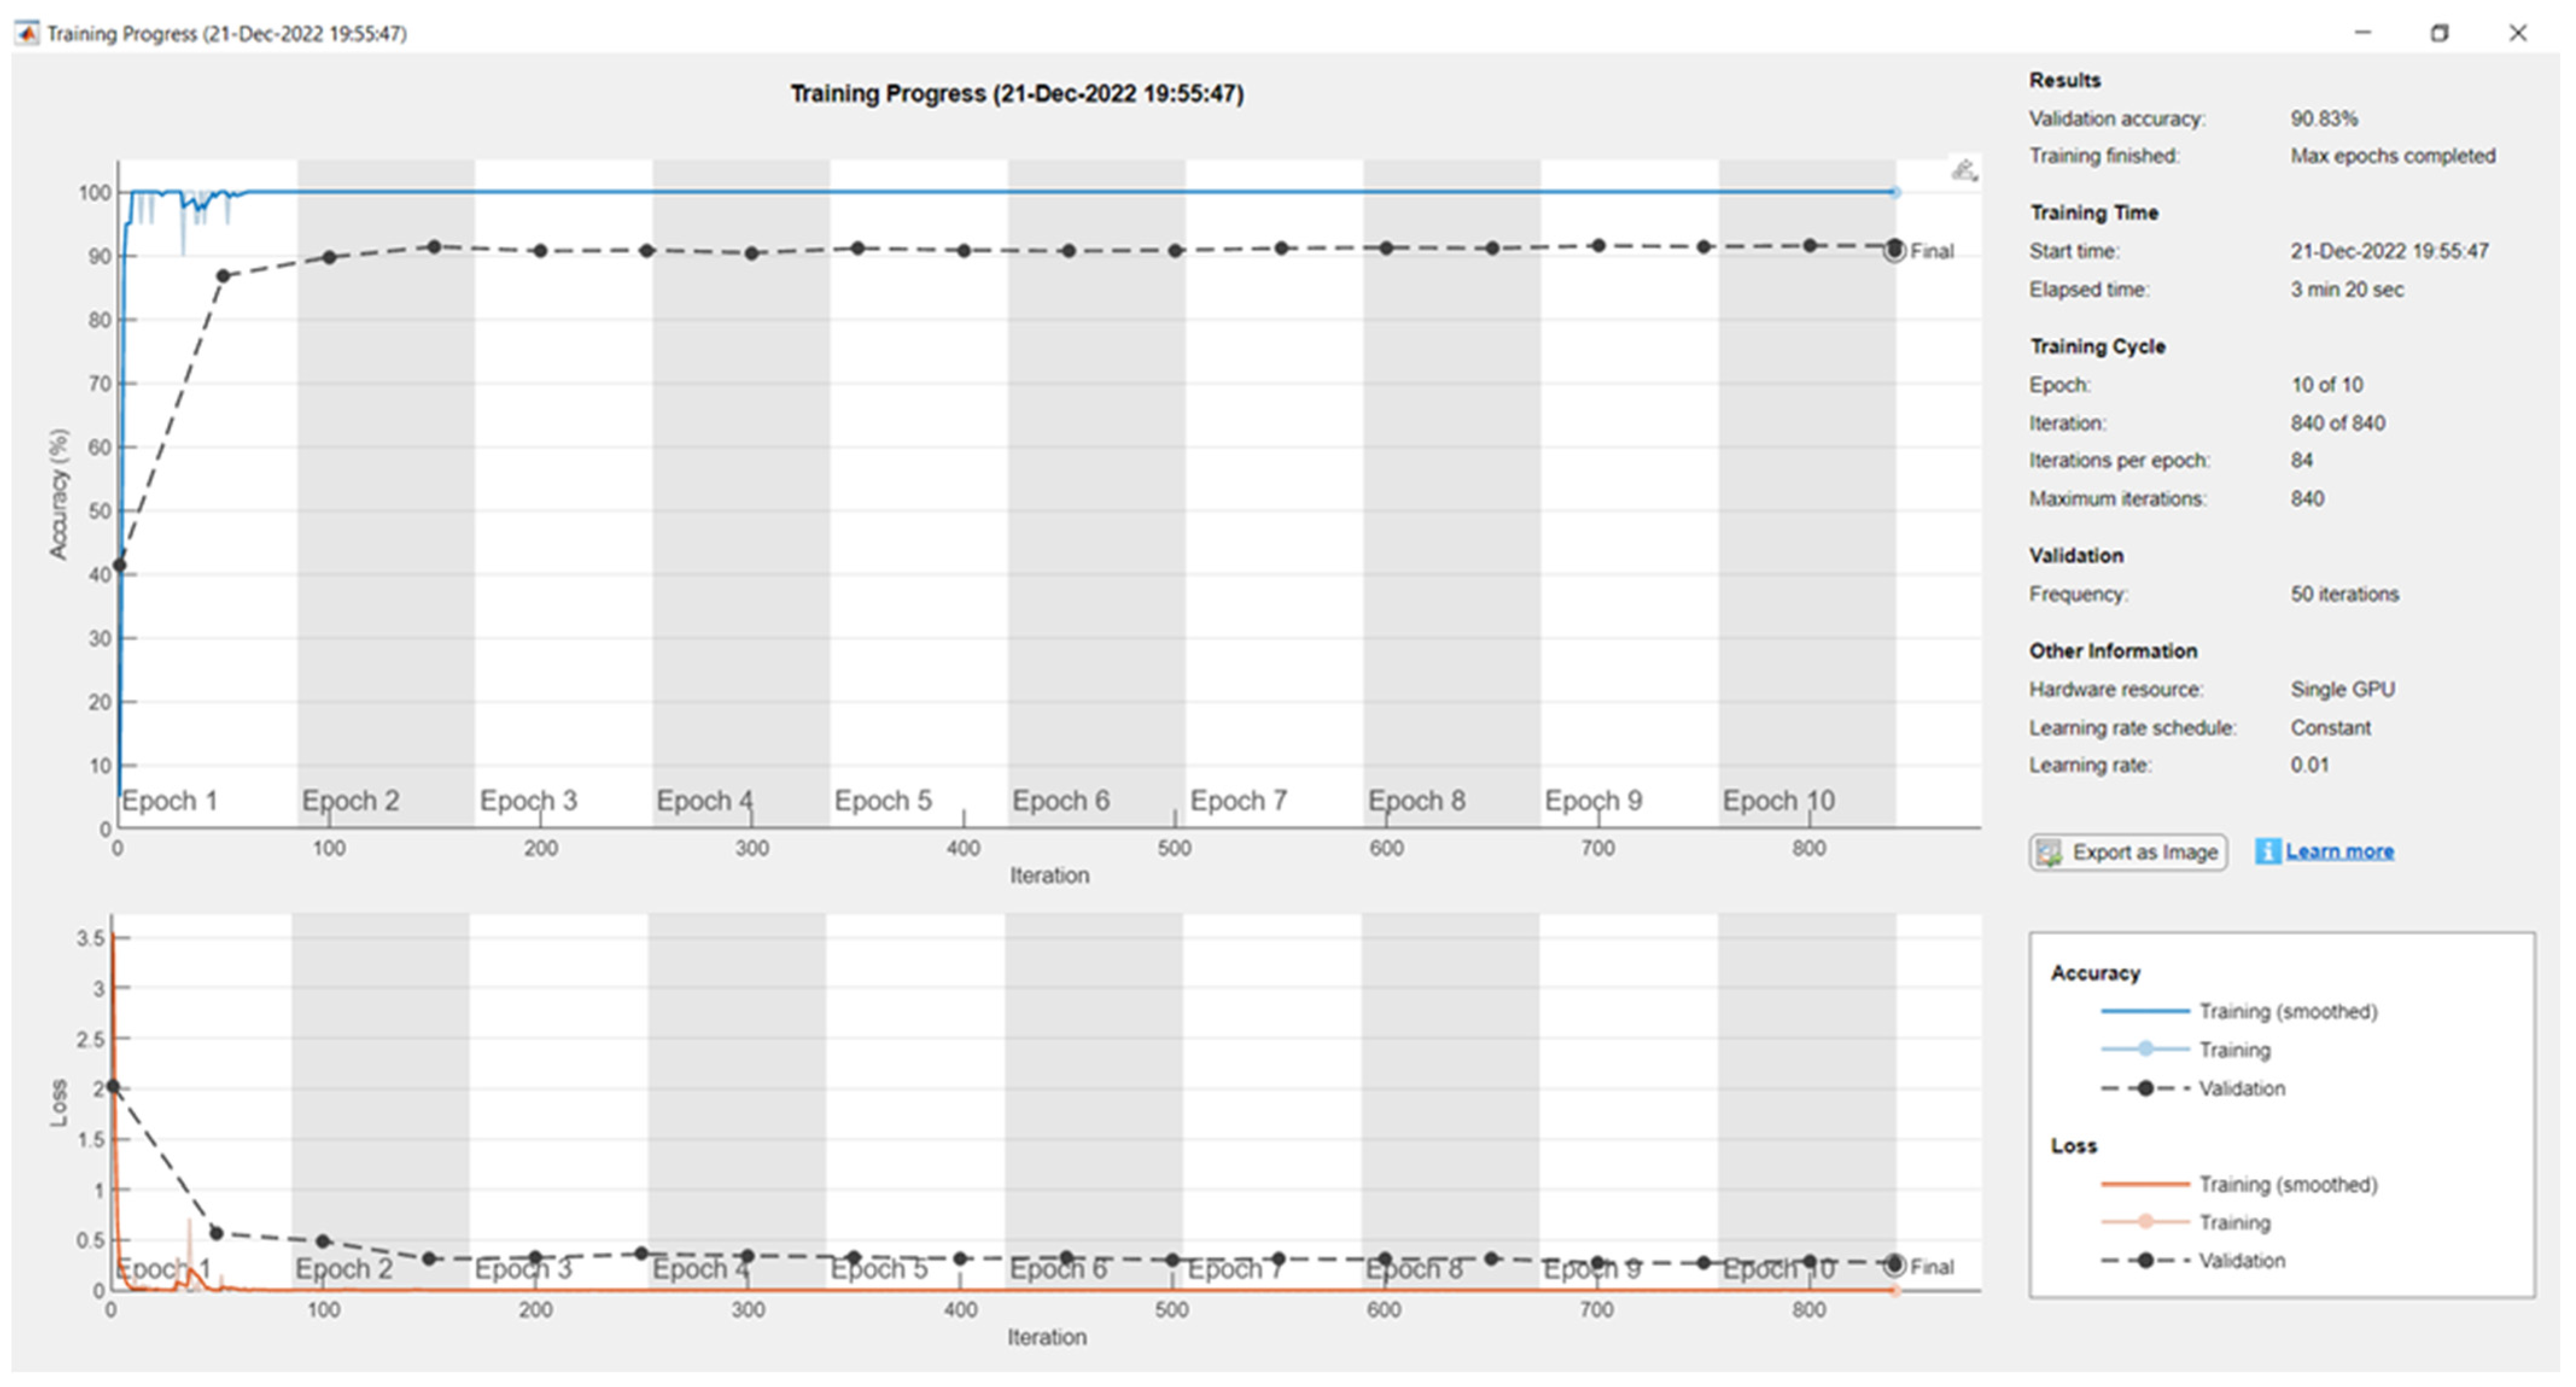Screen dimensions: 2576x1387
Task: Click the MATLAB logo in title bar
Action: coord(27,33)
